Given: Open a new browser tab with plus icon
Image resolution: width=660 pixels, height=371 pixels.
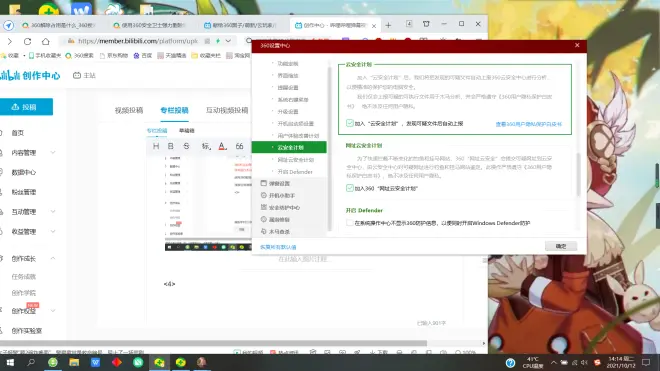Looking at the screenshot, I should (388, 25).
